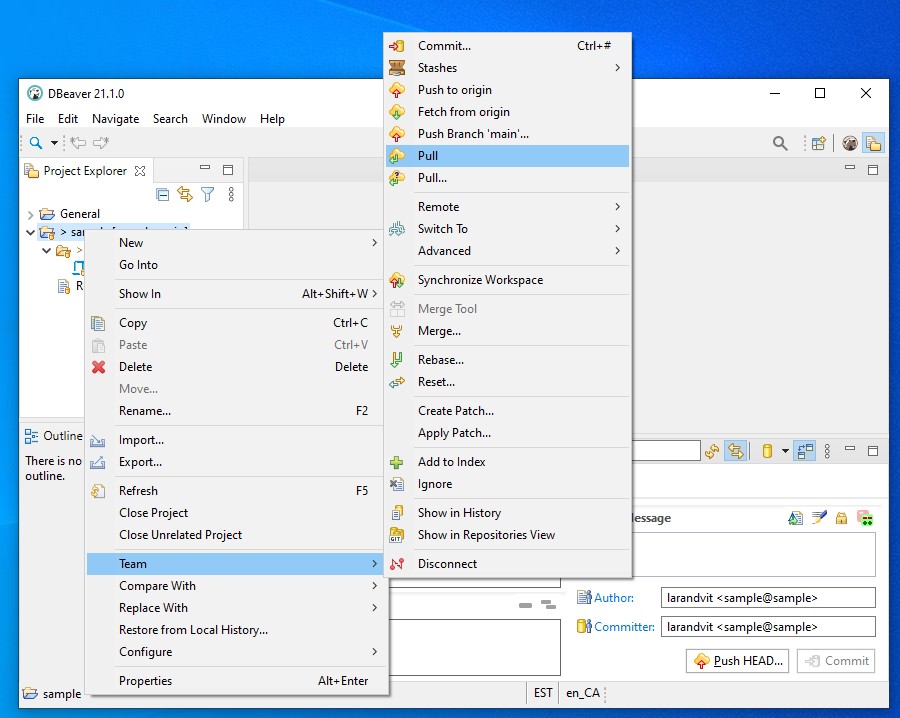Click the Add Signed-off-by icon

[x=819, y=518]
